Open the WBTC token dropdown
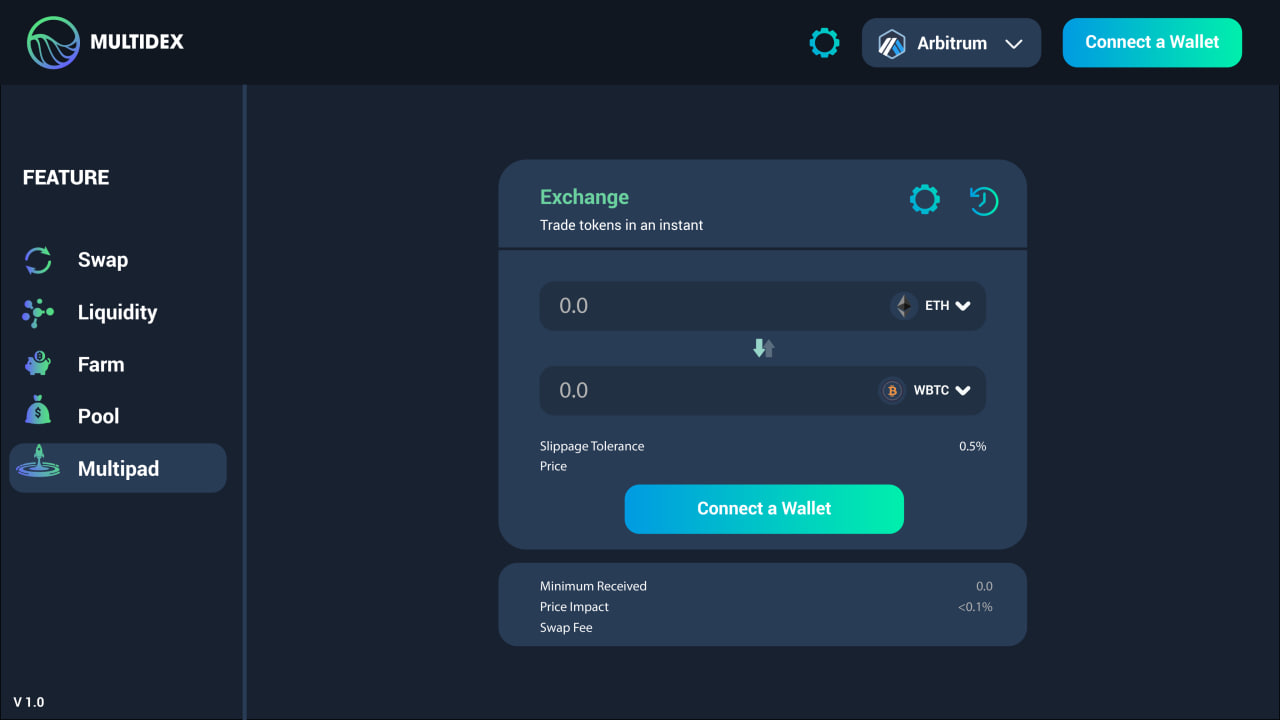1280x720 pixels. [x=962, y=390]
